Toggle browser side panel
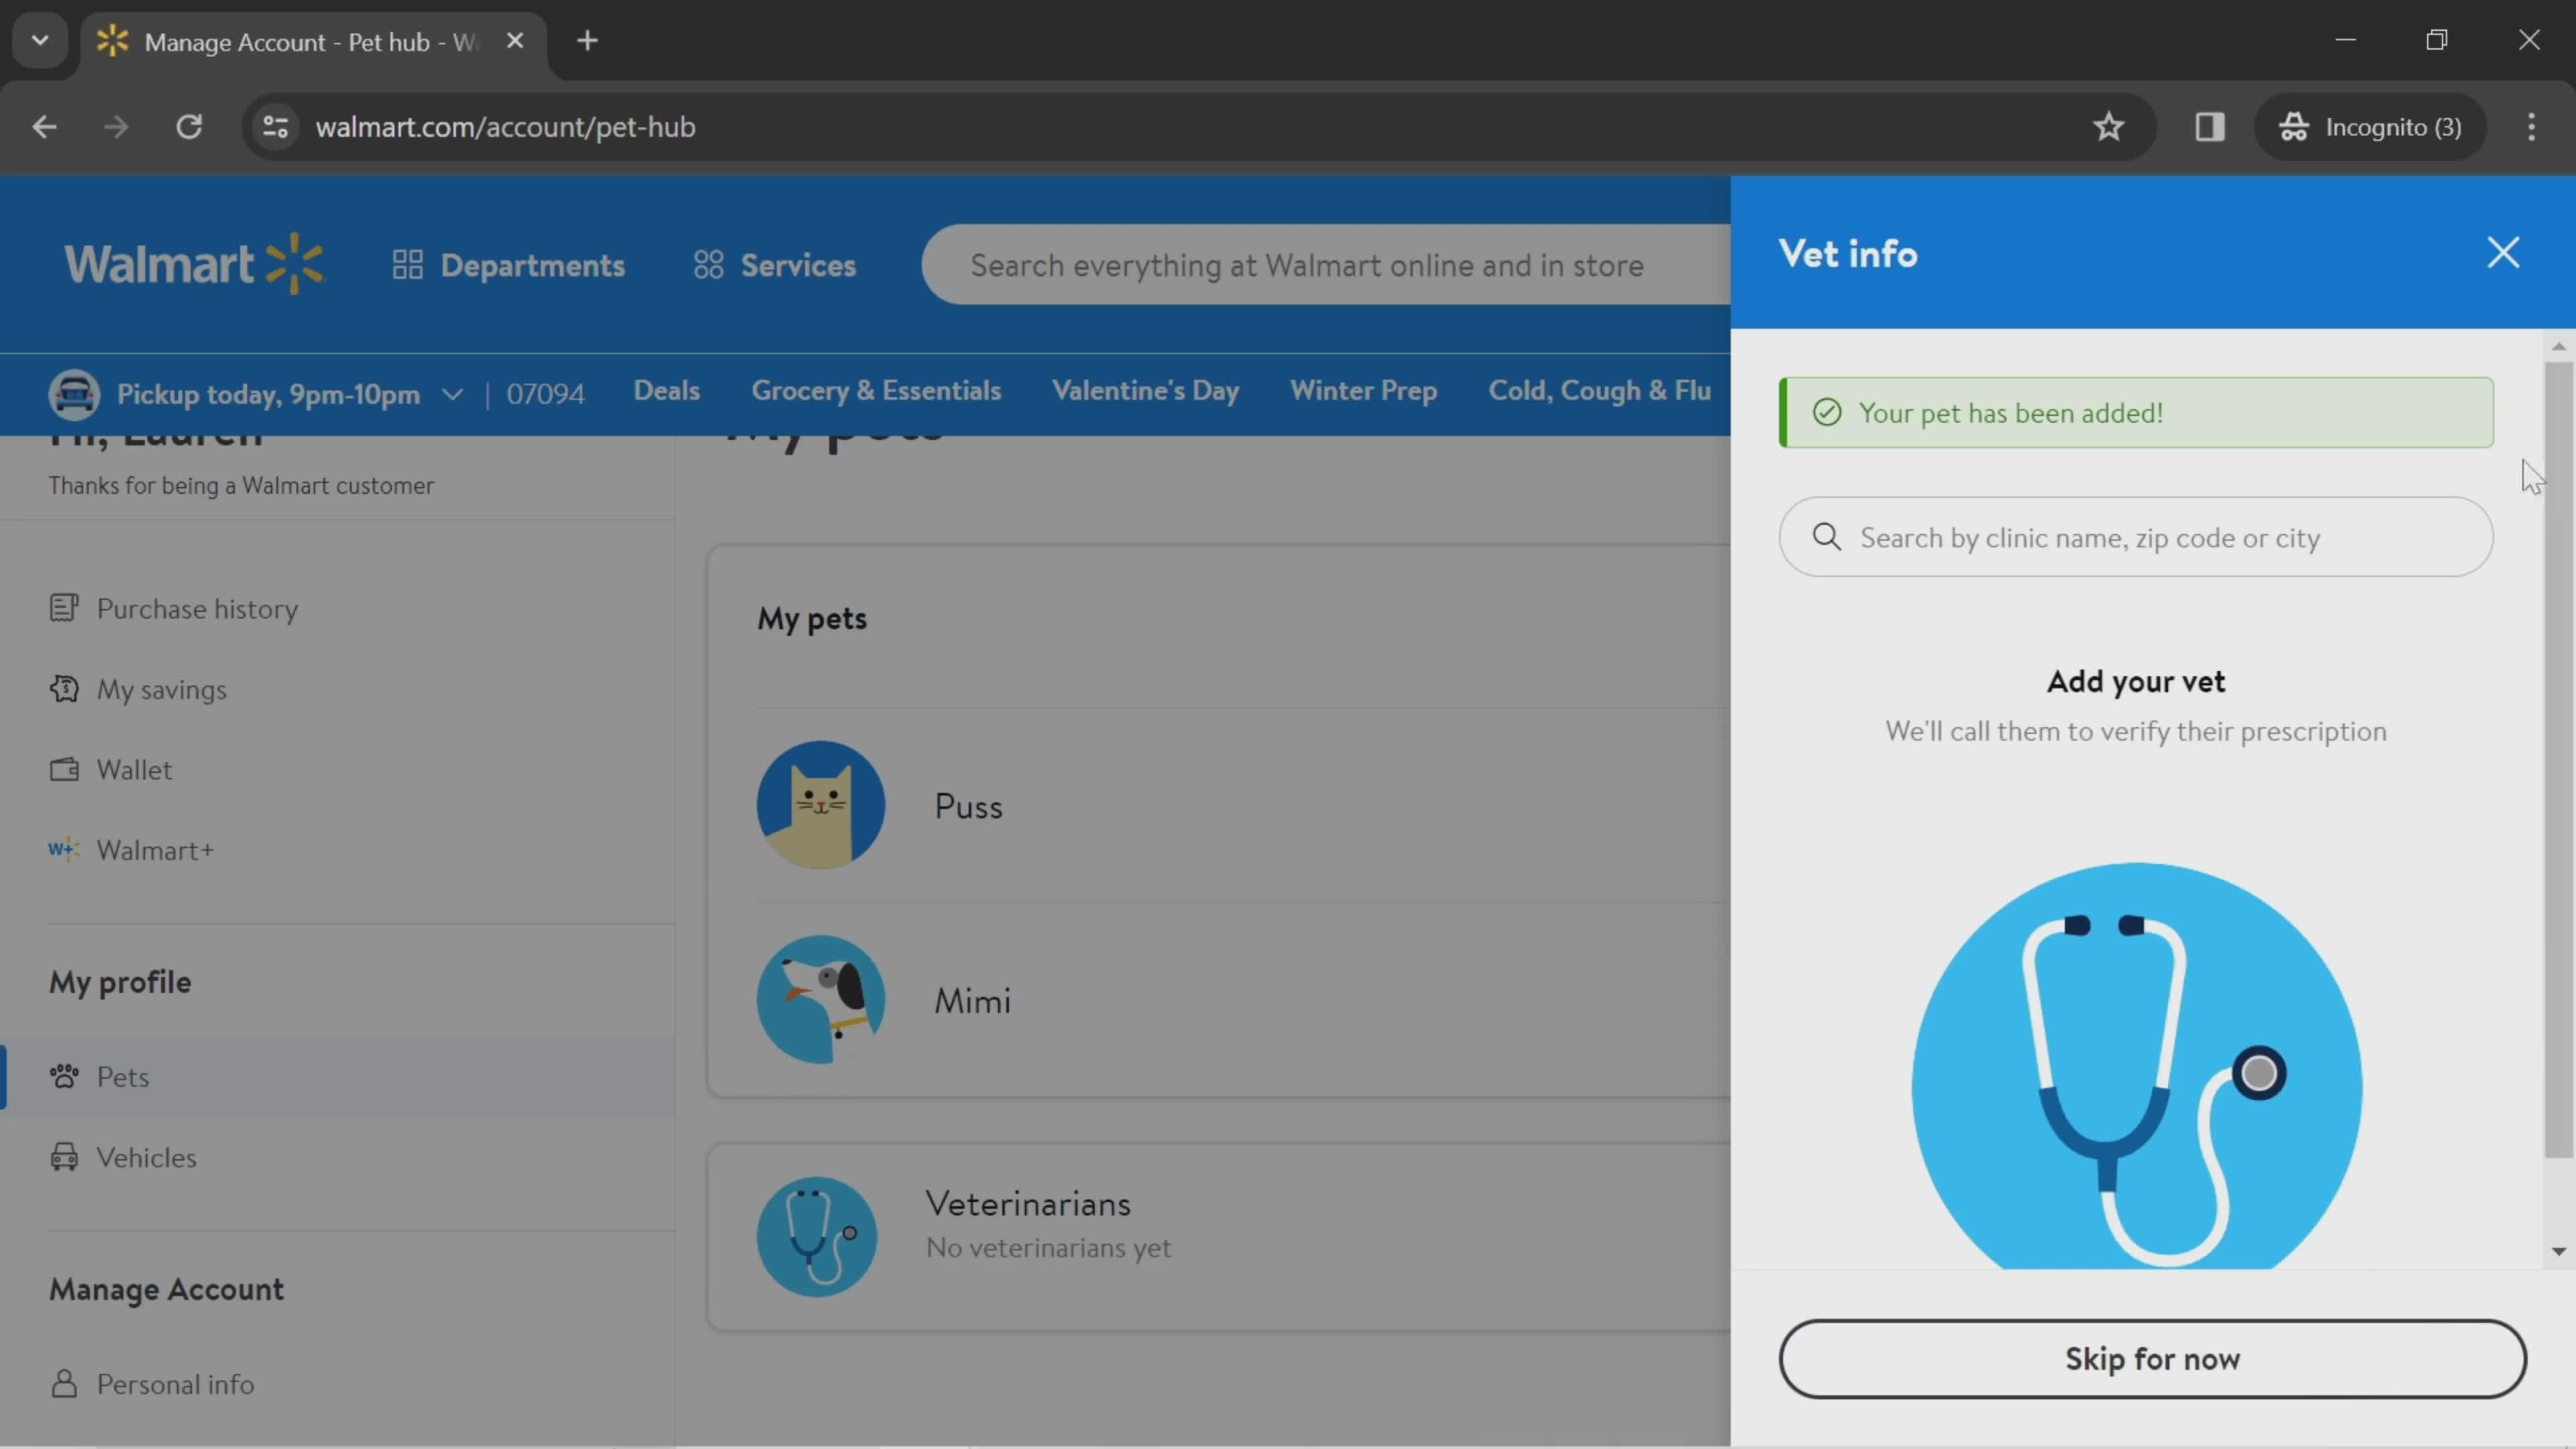The image size is (2576, 1449). [x=2209, y=127]
